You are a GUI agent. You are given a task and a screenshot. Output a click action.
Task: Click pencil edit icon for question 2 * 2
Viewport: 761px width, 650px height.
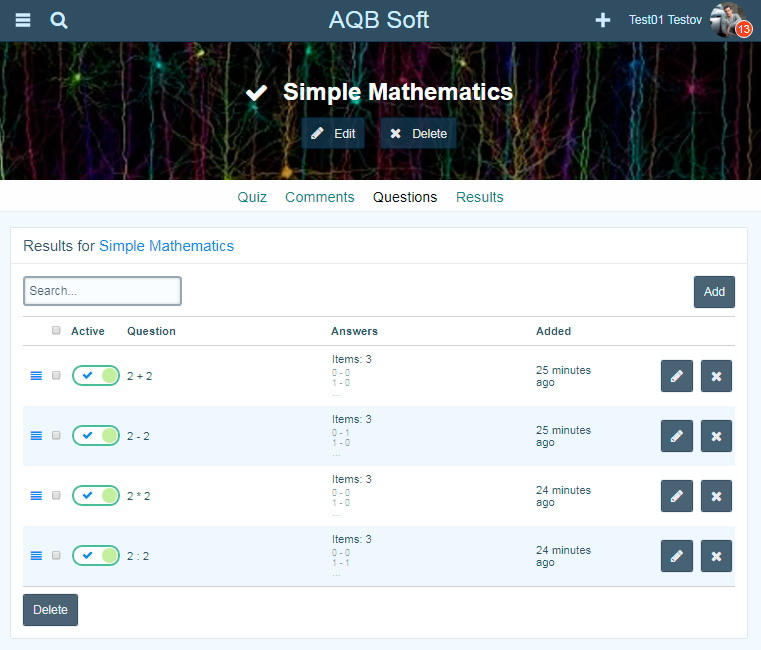click(x=676, y=496)
